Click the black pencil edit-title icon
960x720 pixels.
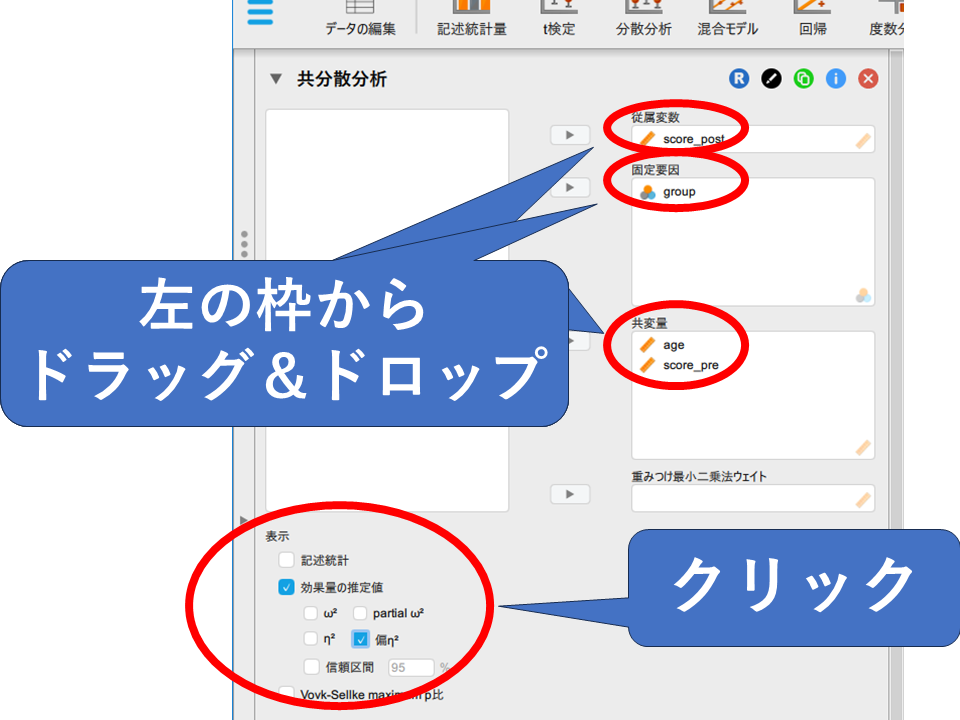(x=771, y=79)
